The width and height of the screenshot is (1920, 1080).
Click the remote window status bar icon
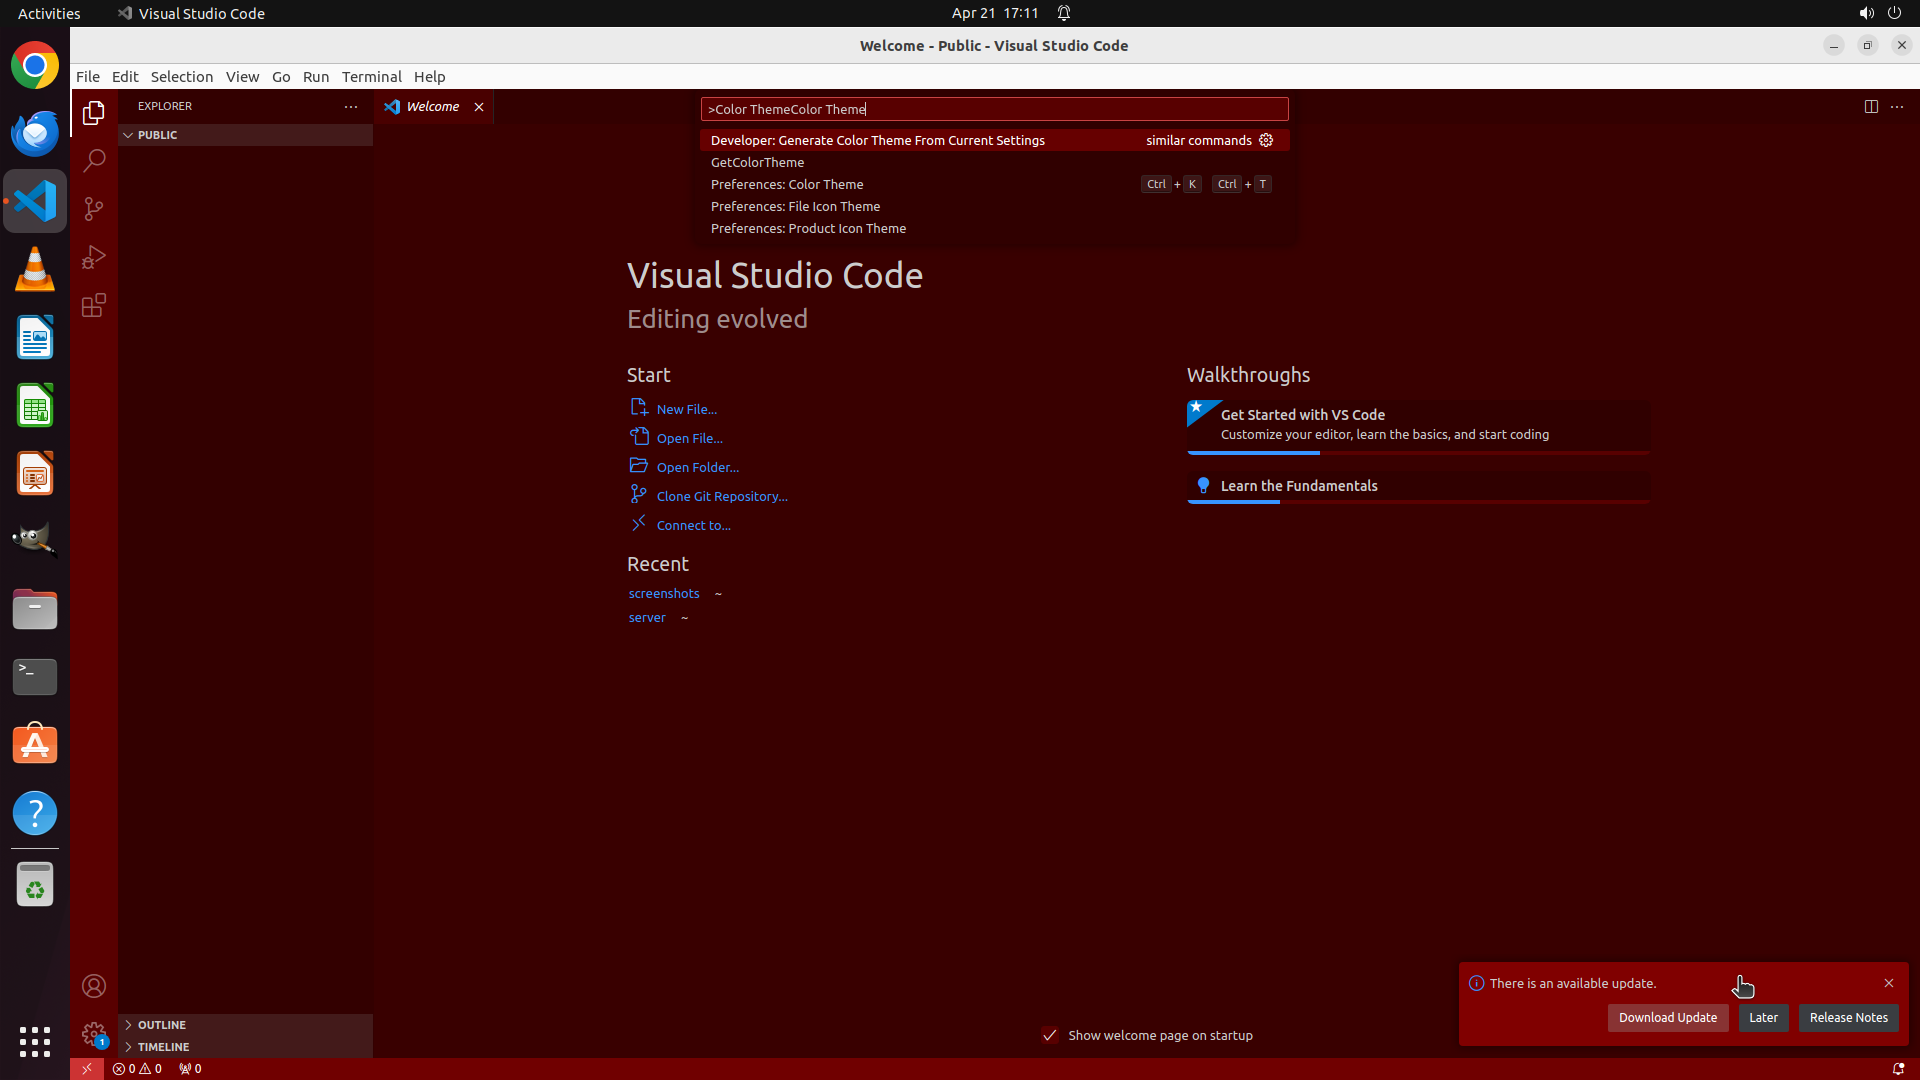87,1068
